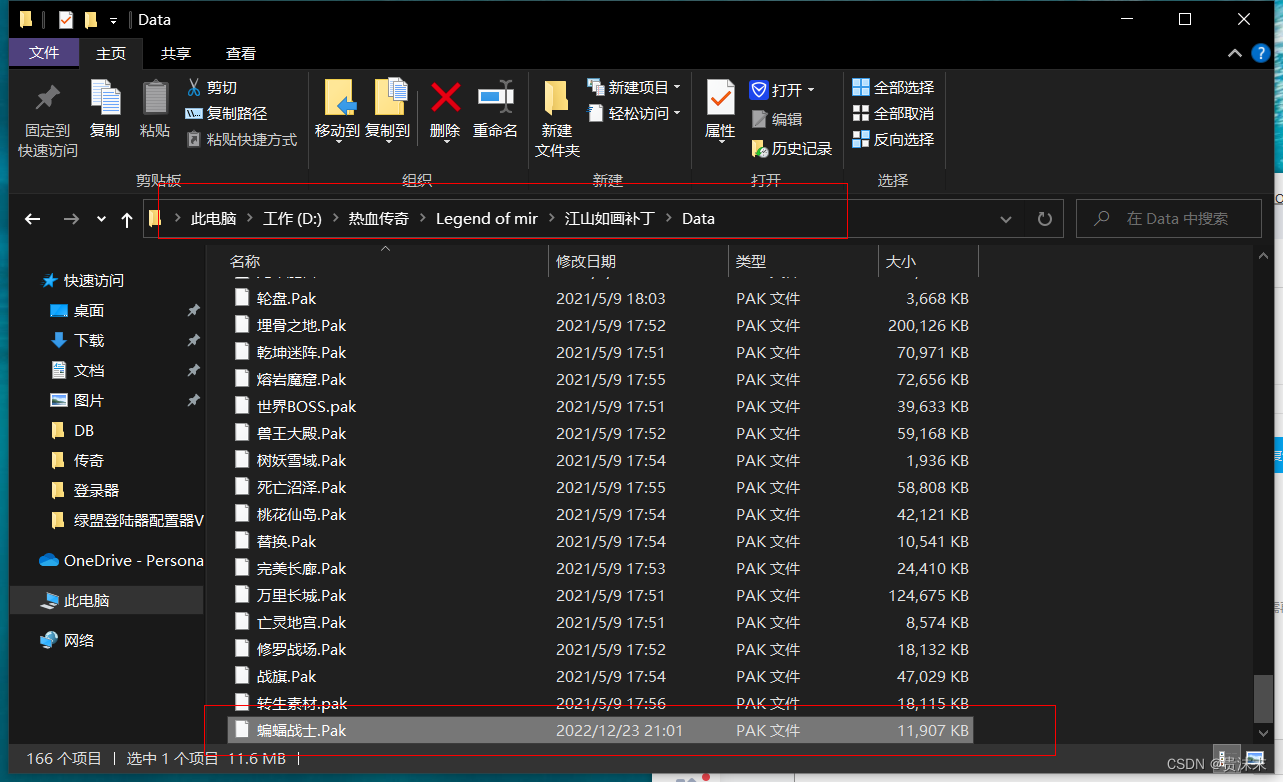Open recent locations dropdown arrow

[x=101, y=219]
